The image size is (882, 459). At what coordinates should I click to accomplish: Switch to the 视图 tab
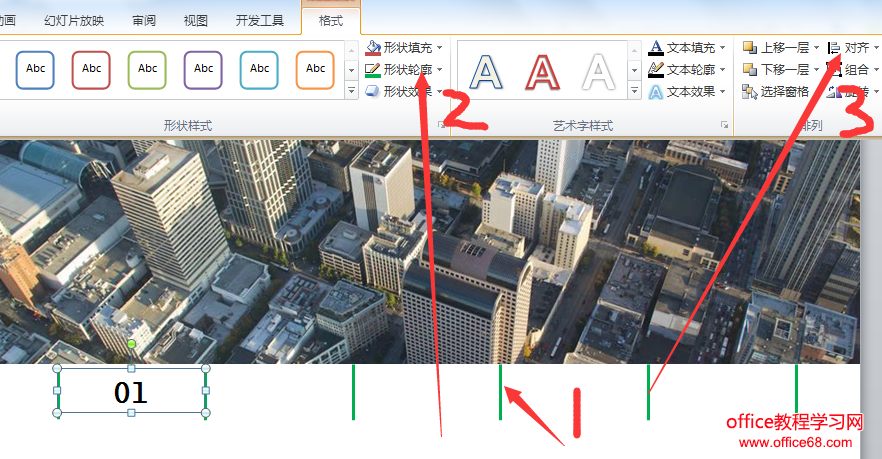click(x=196, y=21)
